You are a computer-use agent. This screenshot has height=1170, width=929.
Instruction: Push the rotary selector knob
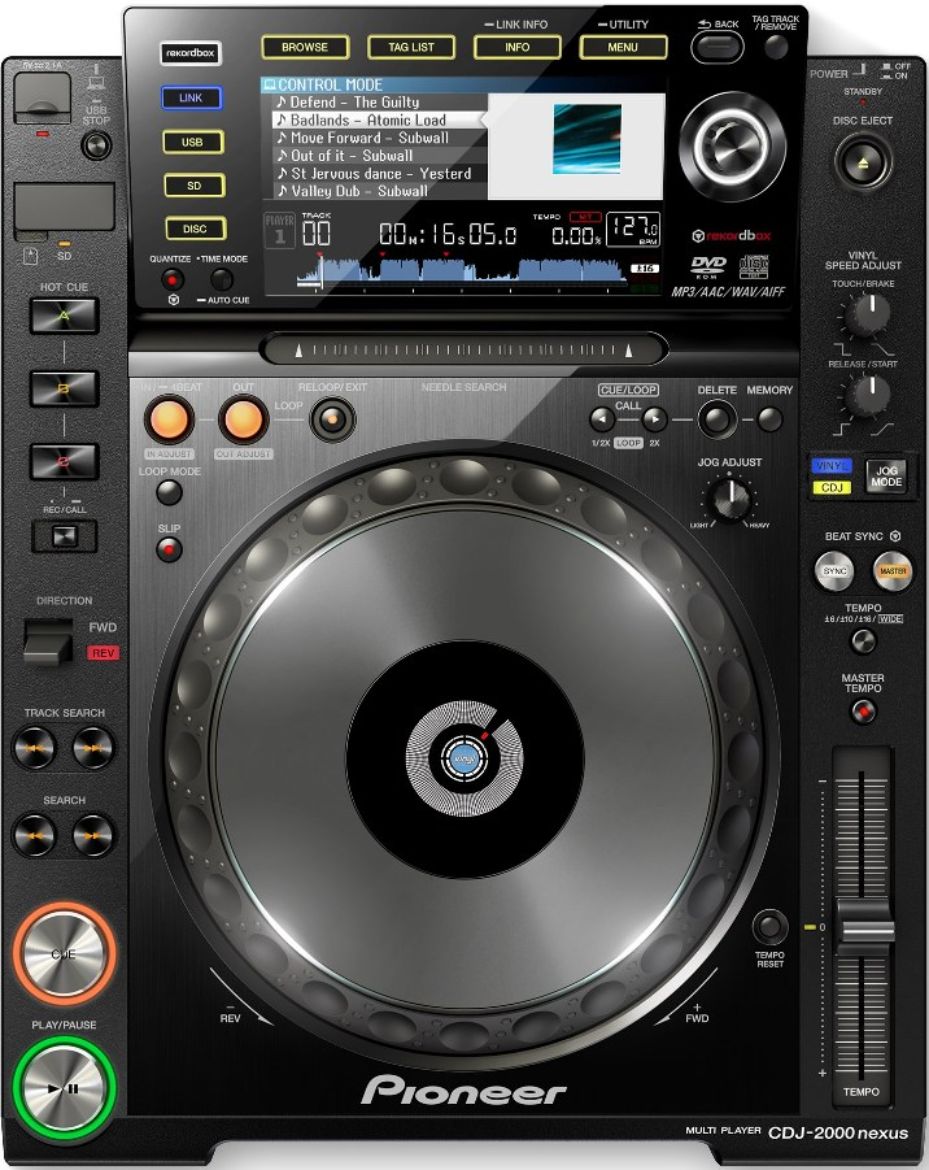click(732, 146)
